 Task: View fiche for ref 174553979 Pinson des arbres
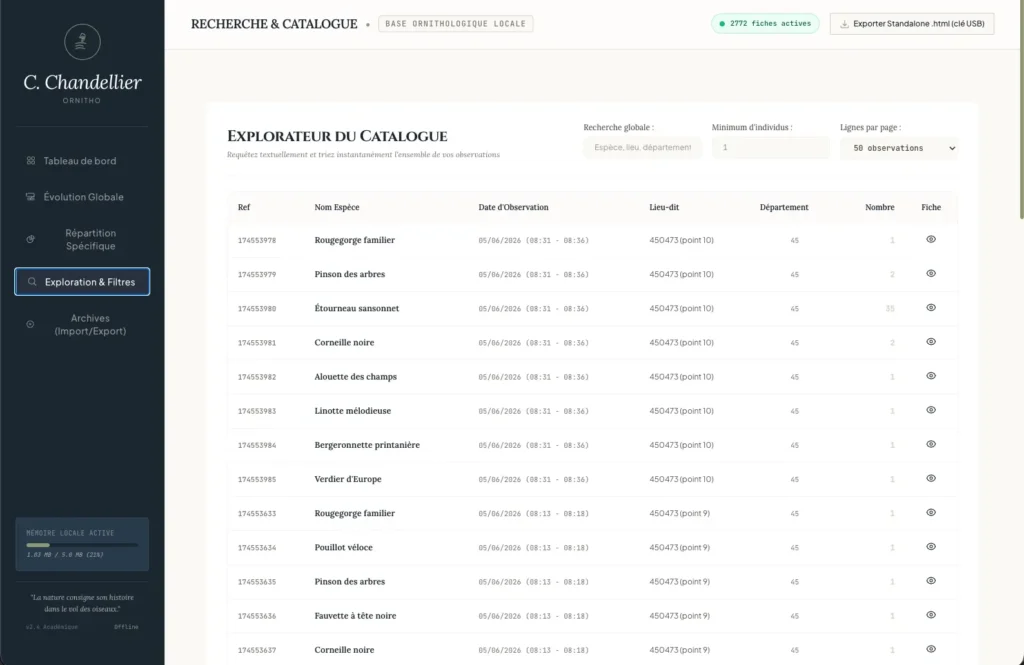[931, 273]
